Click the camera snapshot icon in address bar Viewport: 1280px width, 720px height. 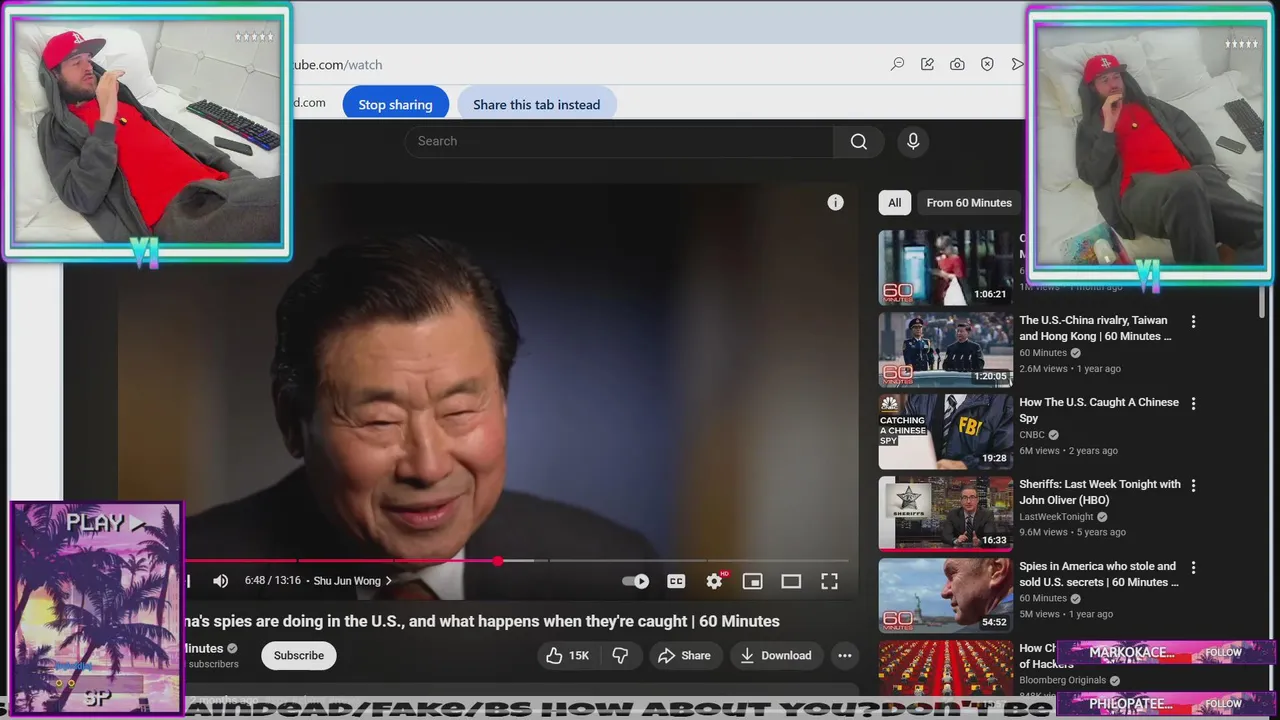click(x=957, y=64)
